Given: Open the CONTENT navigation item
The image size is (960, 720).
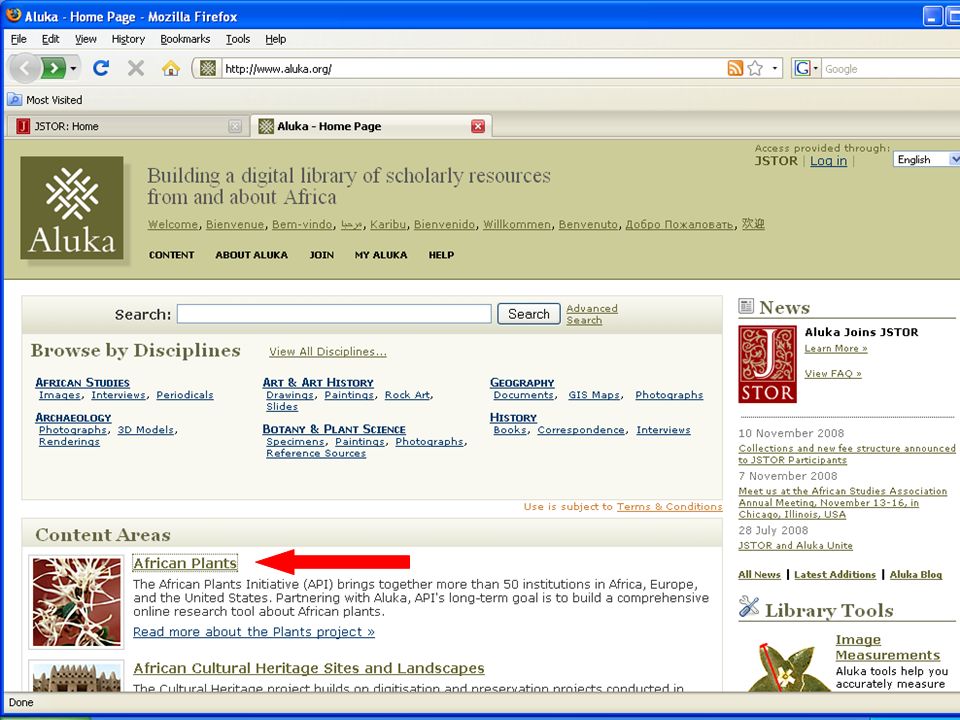Looking at the screenshot, I should click(171, 255).
